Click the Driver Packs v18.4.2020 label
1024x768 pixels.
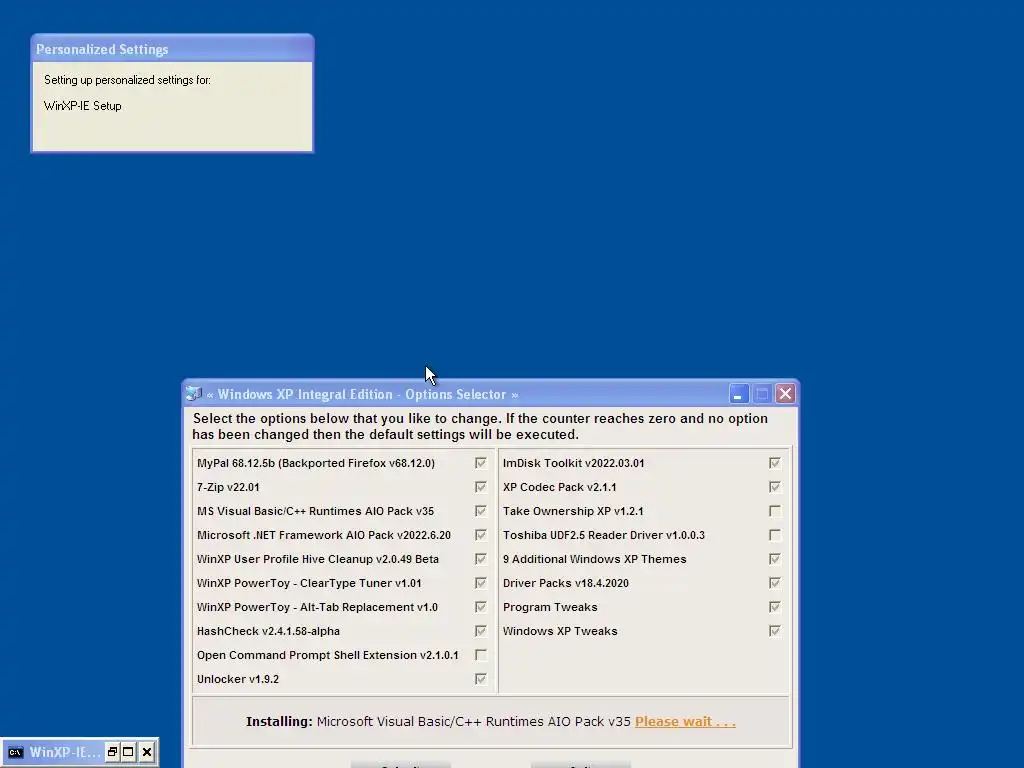(x=566, y=583)
